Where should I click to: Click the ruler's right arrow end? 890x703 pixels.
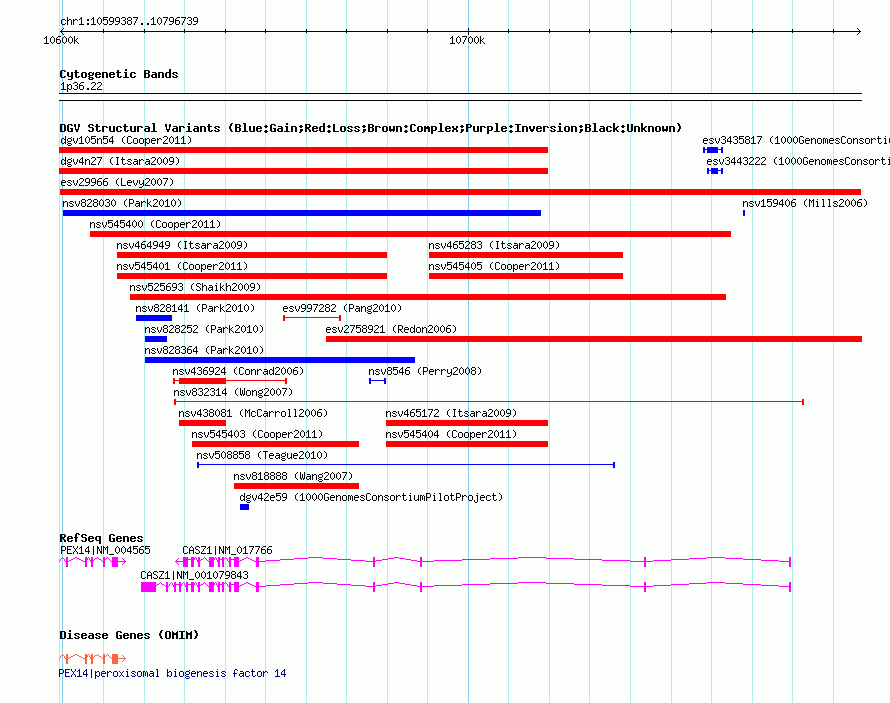coord(858,31)
